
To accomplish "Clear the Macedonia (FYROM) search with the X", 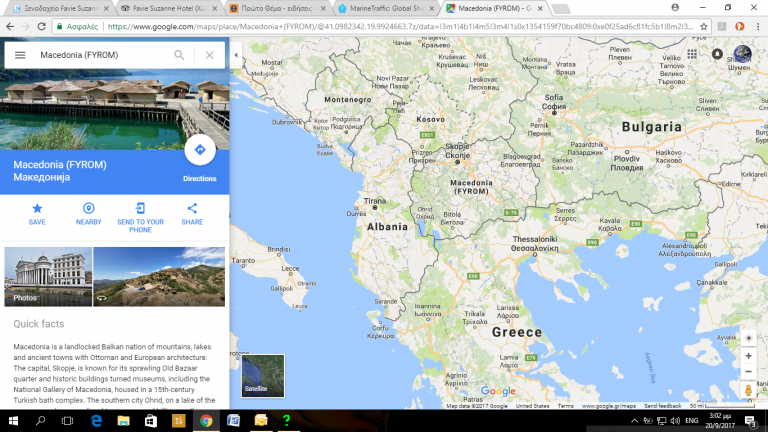I will [210, 55].
